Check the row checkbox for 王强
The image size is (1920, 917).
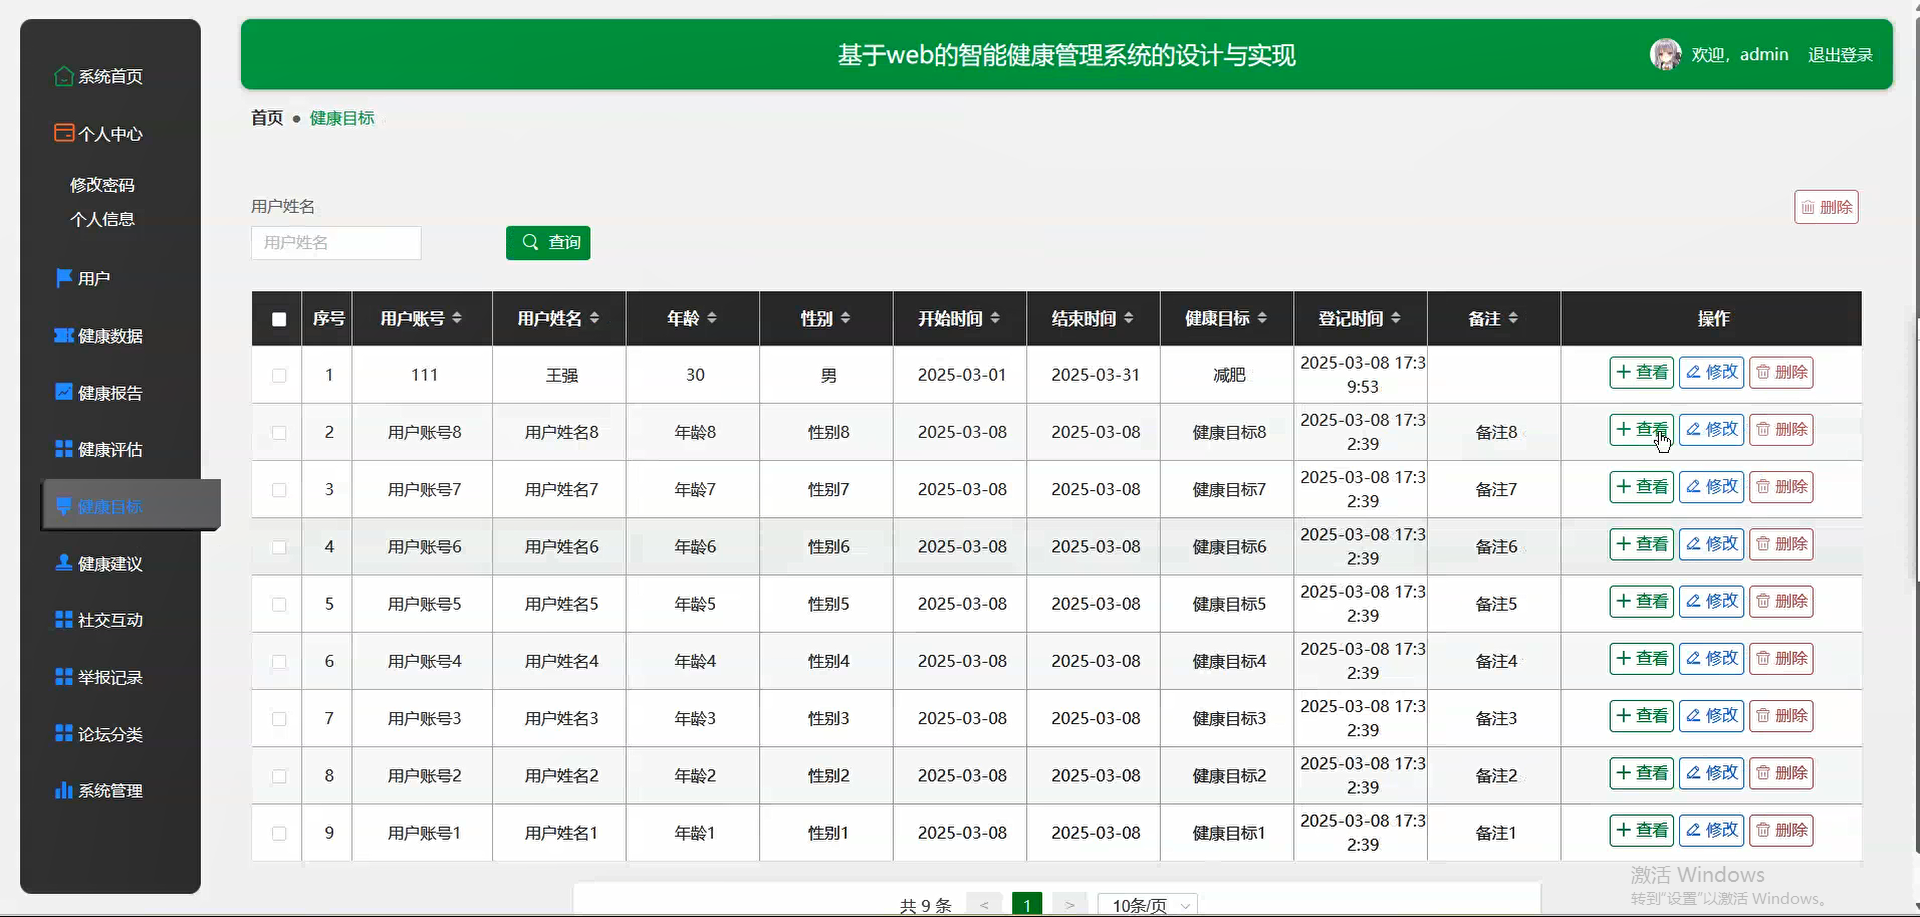278,376
